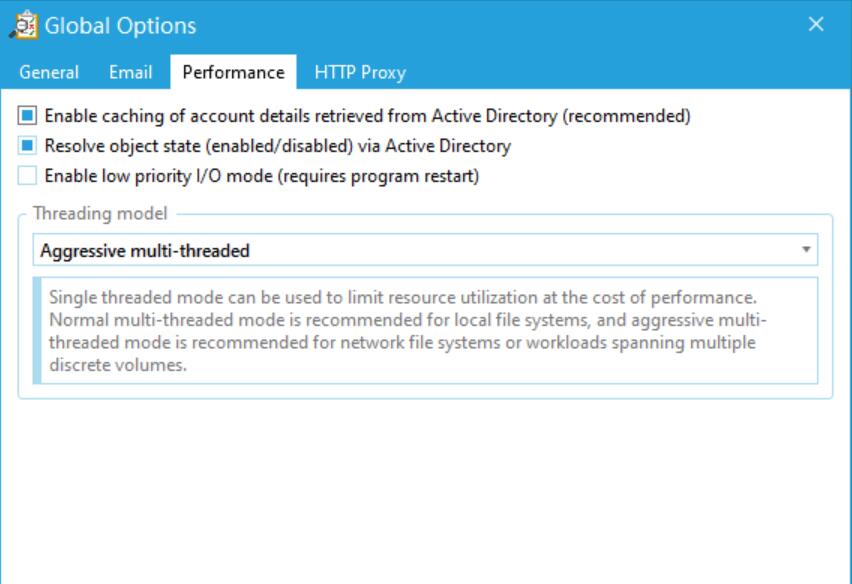Click the 'Global Options' title text

pyautogui.click(x=121, y=26)
